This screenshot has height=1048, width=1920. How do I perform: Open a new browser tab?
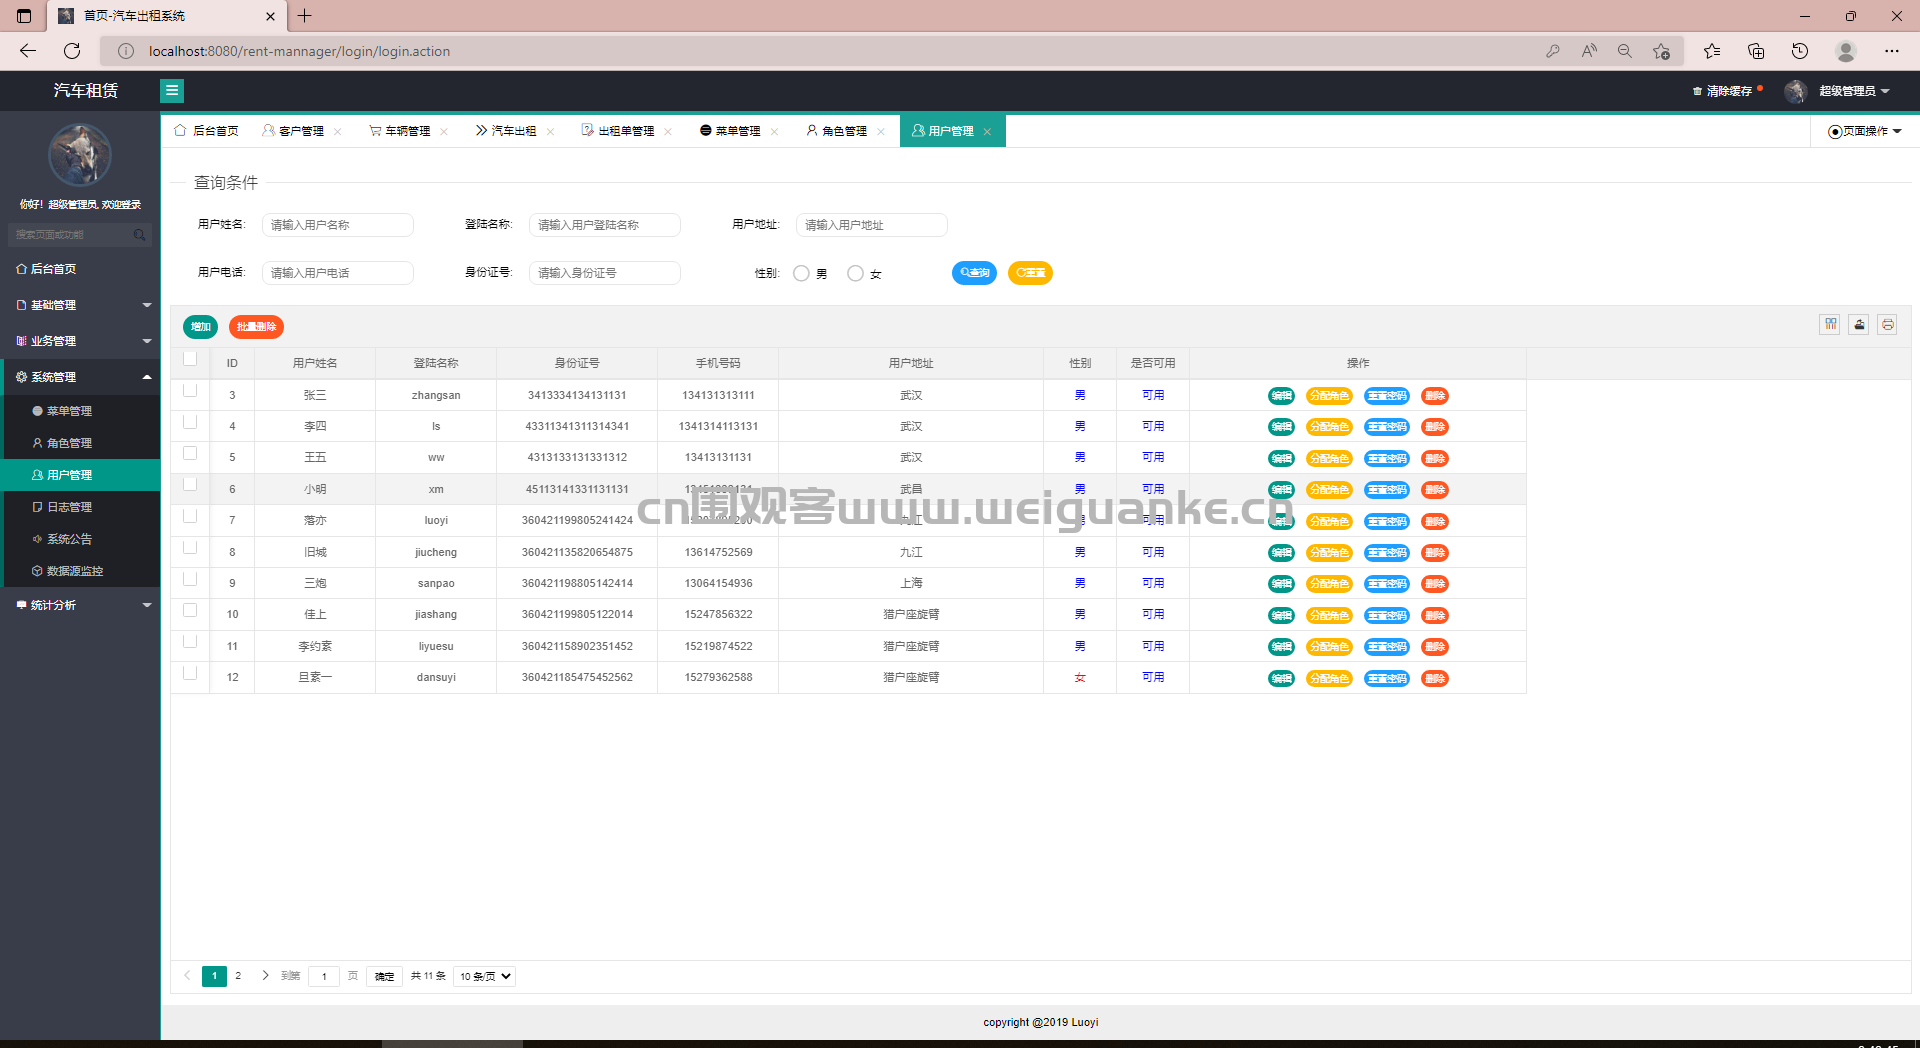pos(305,16)
